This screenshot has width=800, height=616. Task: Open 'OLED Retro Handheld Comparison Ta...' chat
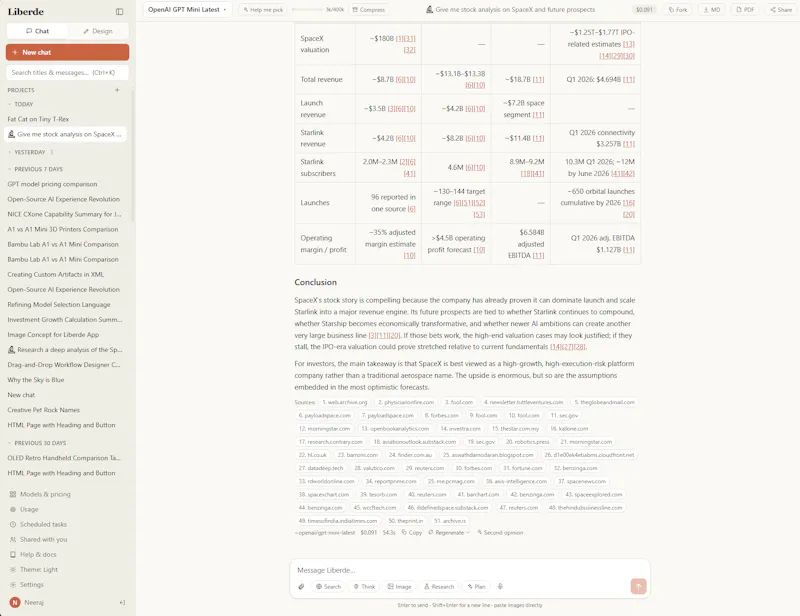coord(64,458)
